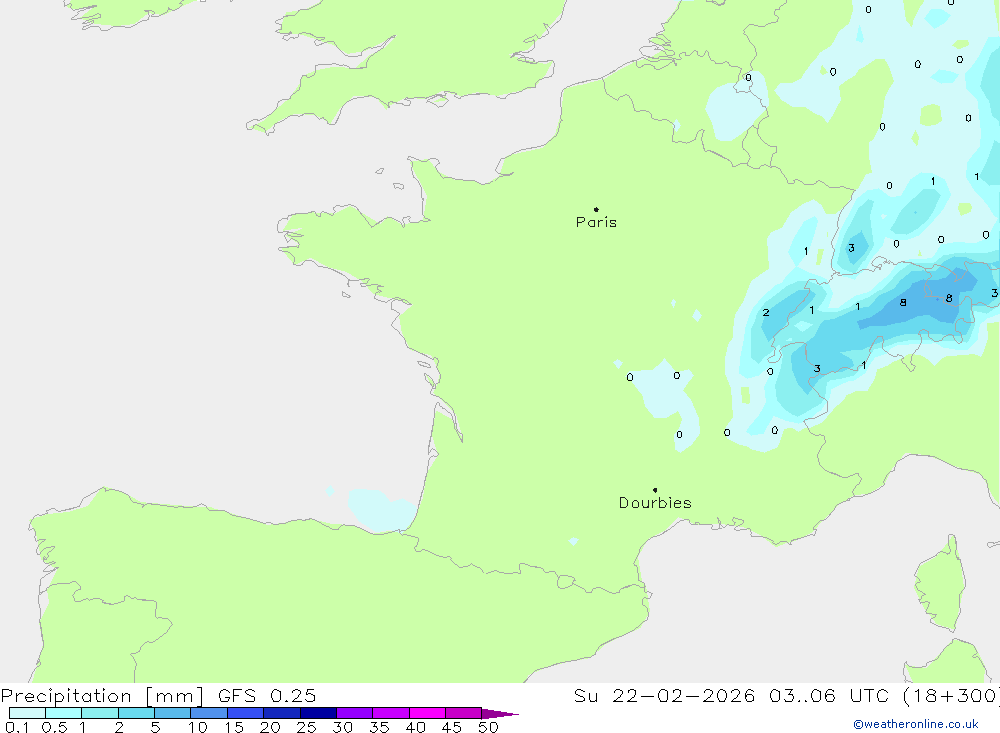1000x733 pixels.
Task: Pick the 20–25 mm legend swatch
Action: tap(282, 713)
